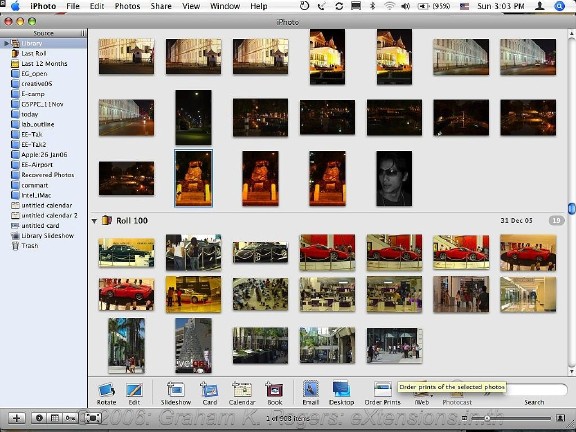
Task: Open the Recovered Photos album
Action: click(47, 175)
